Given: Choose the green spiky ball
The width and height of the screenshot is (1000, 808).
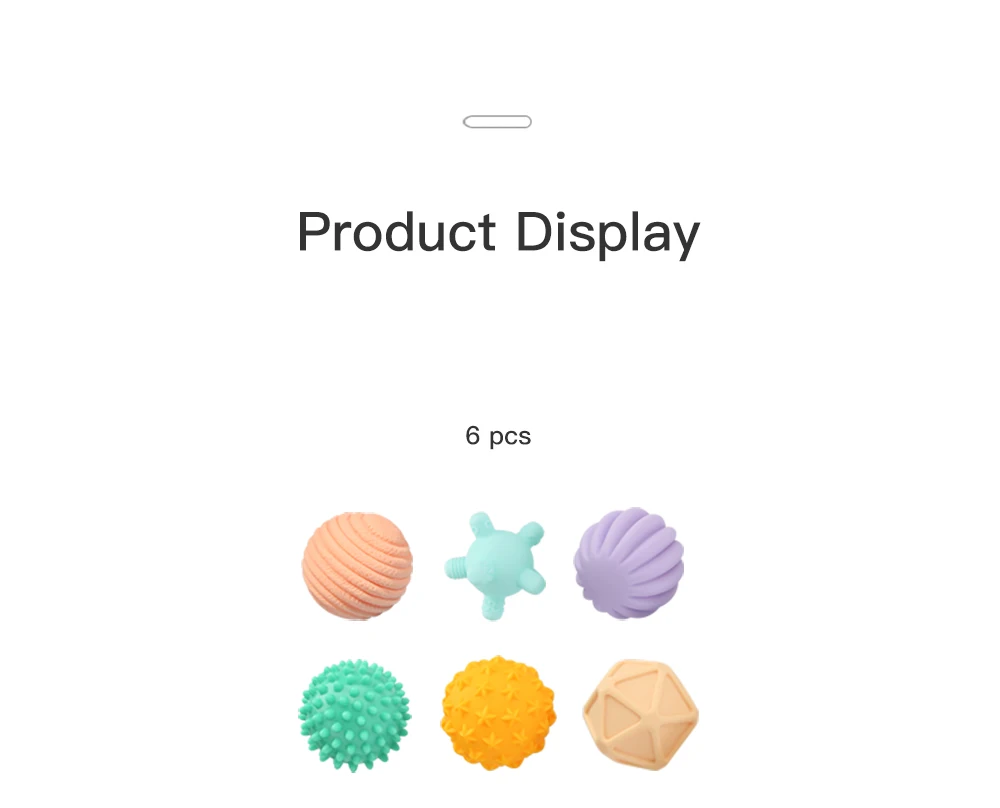Looking at the screenshot, I should coord(355,716).
